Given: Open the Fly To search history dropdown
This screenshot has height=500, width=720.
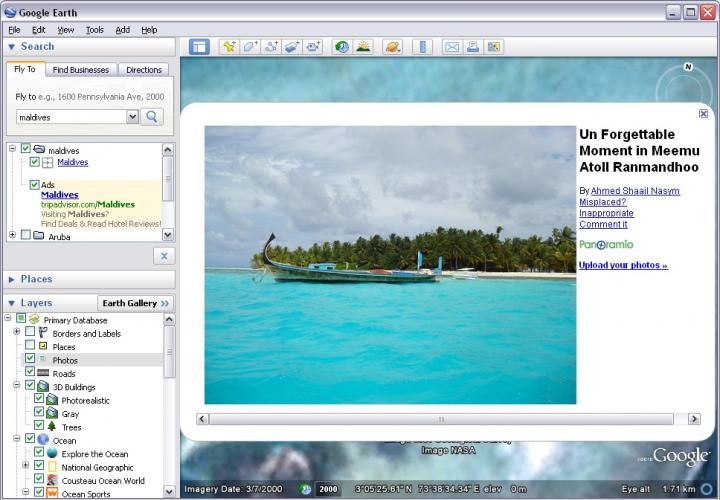Looking at the screenshot, I should point(132,117).
